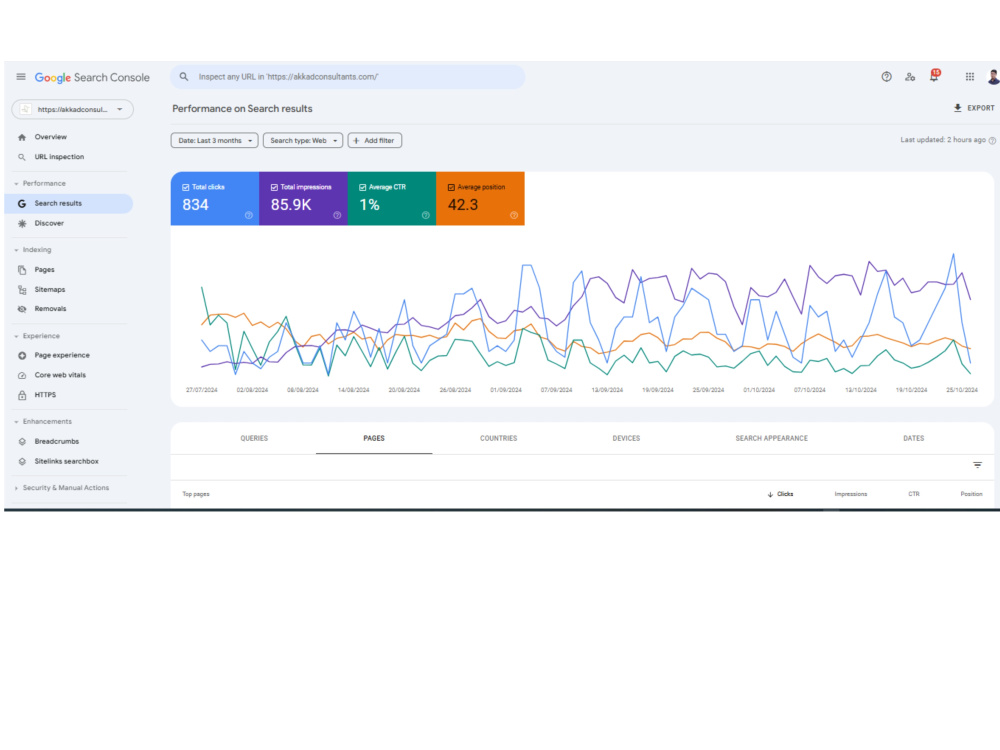Open the Date: Last 3 months dropdown
The width and height of the screenshot is (1000, 750).
pyautogui.click(x=214, y=140)
